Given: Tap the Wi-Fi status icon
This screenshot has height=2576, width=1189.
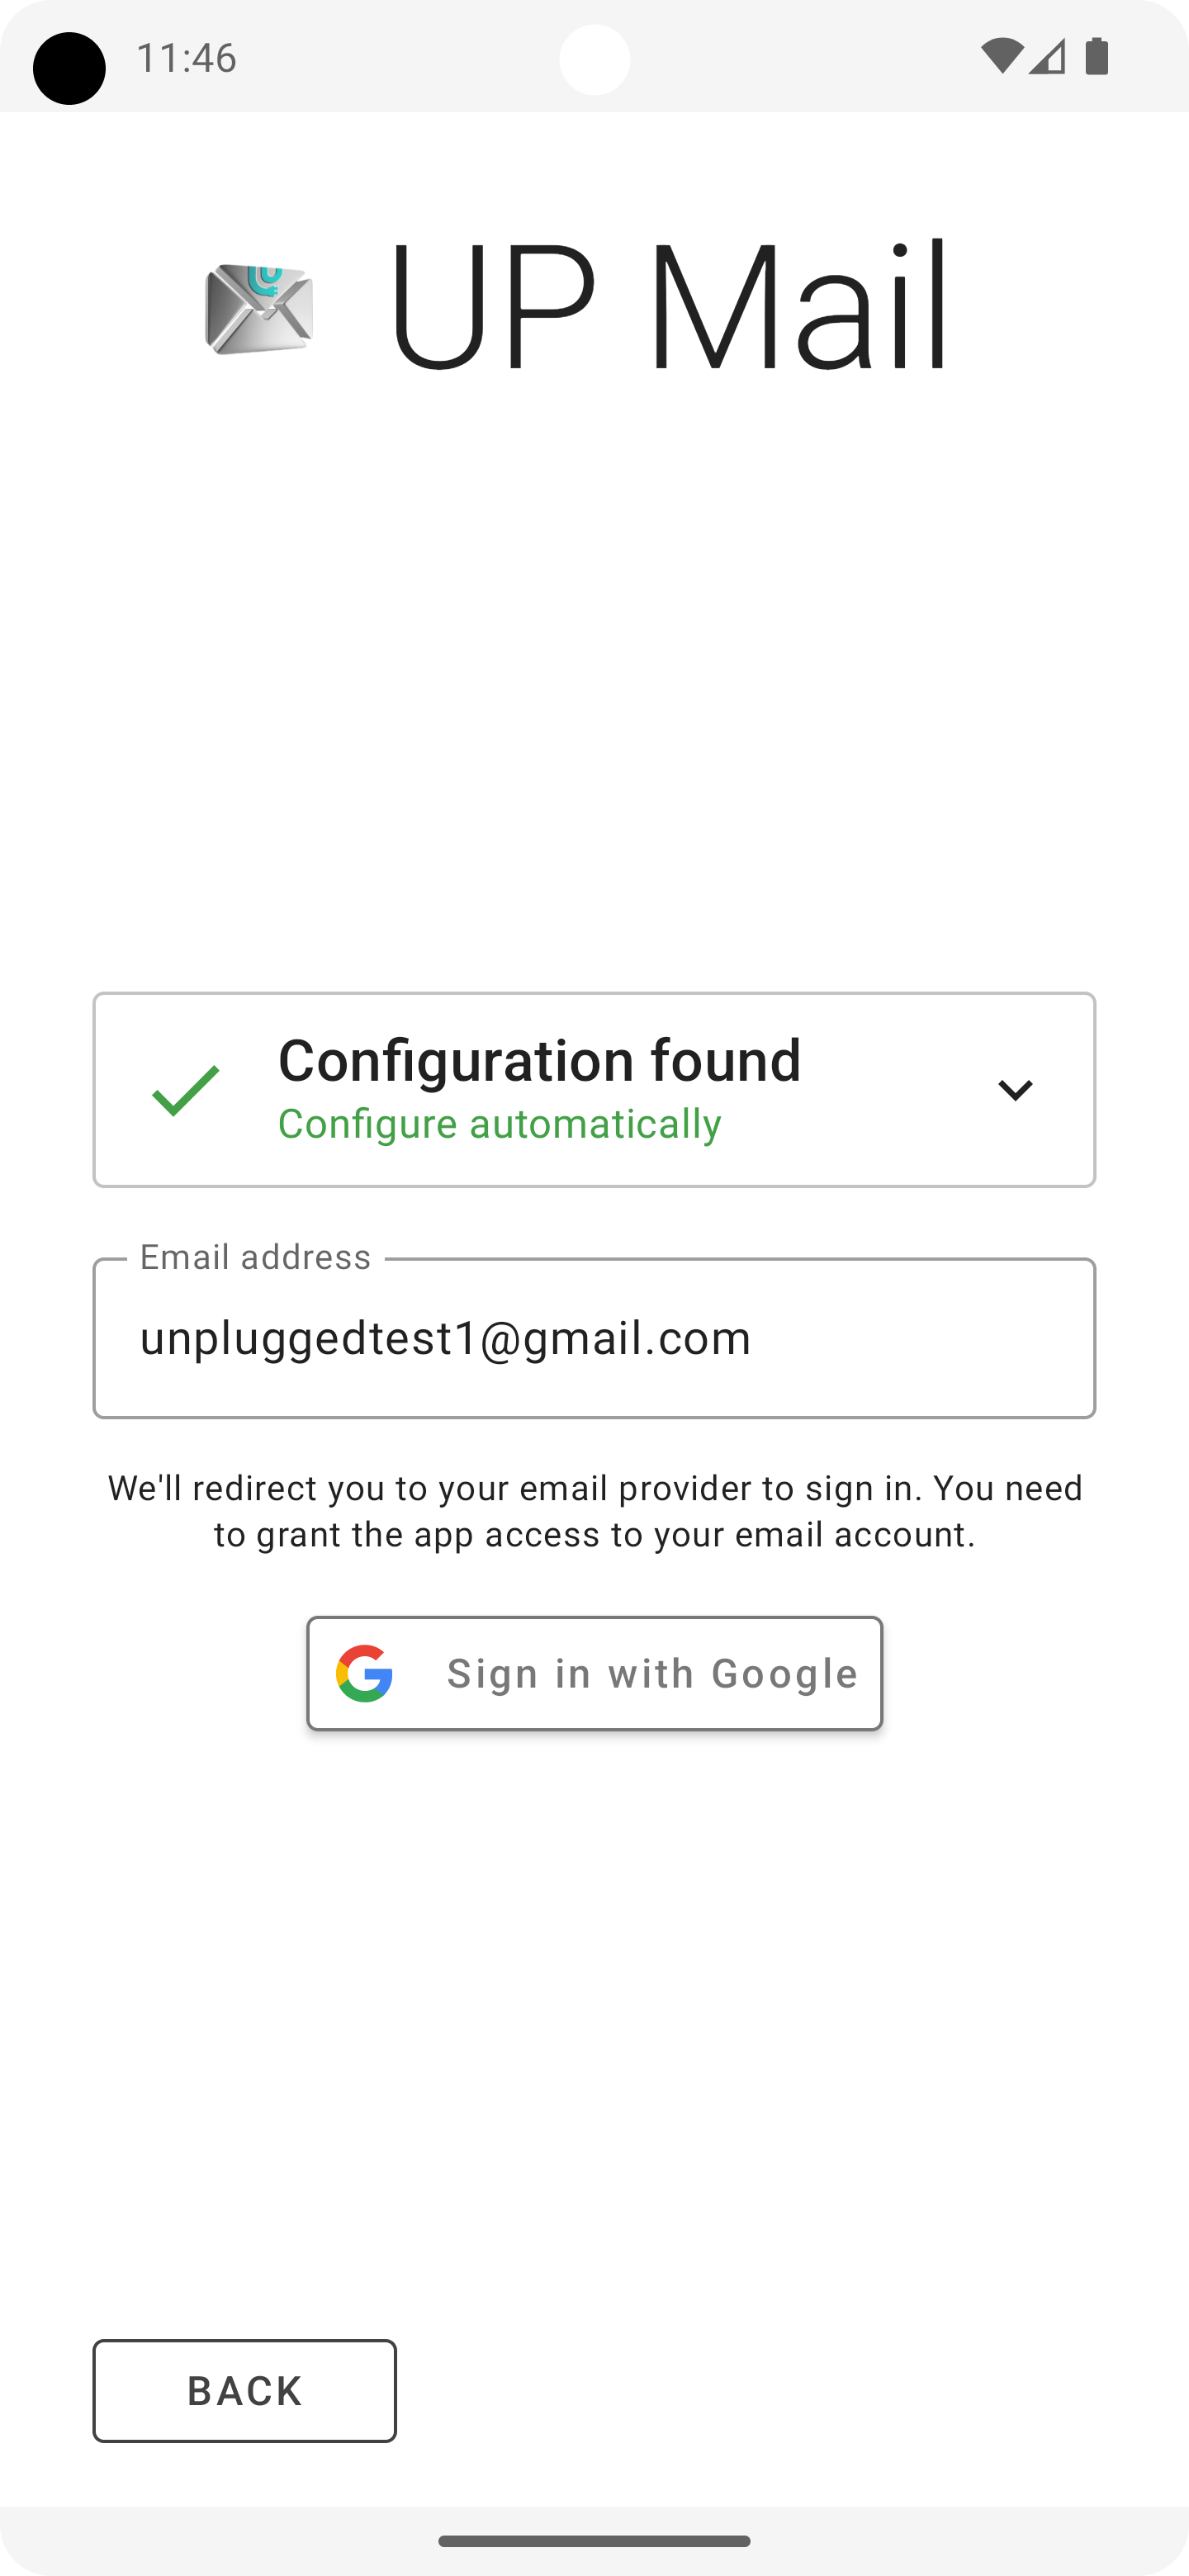Looking at the screenshot, I should coord(1000,57).
